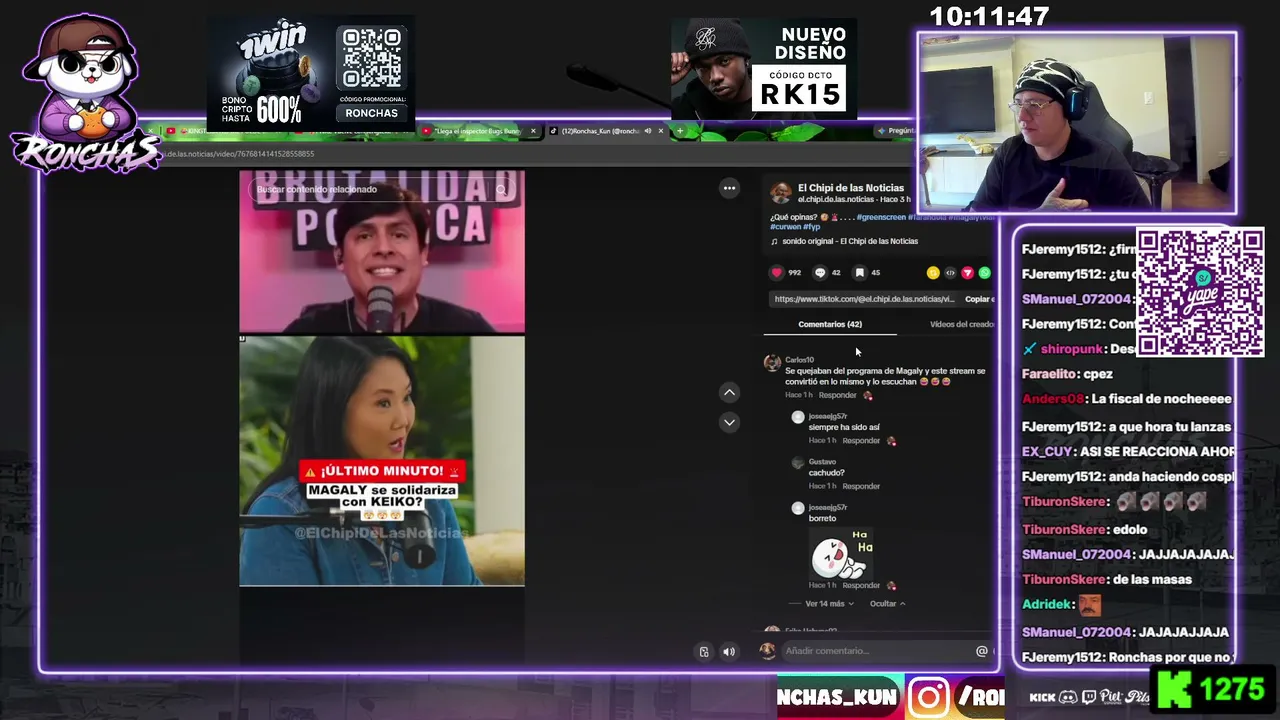Click the #greenscreen hashtag
The width and height of the screenshot is (1280, 720).
tap(881, 217)
